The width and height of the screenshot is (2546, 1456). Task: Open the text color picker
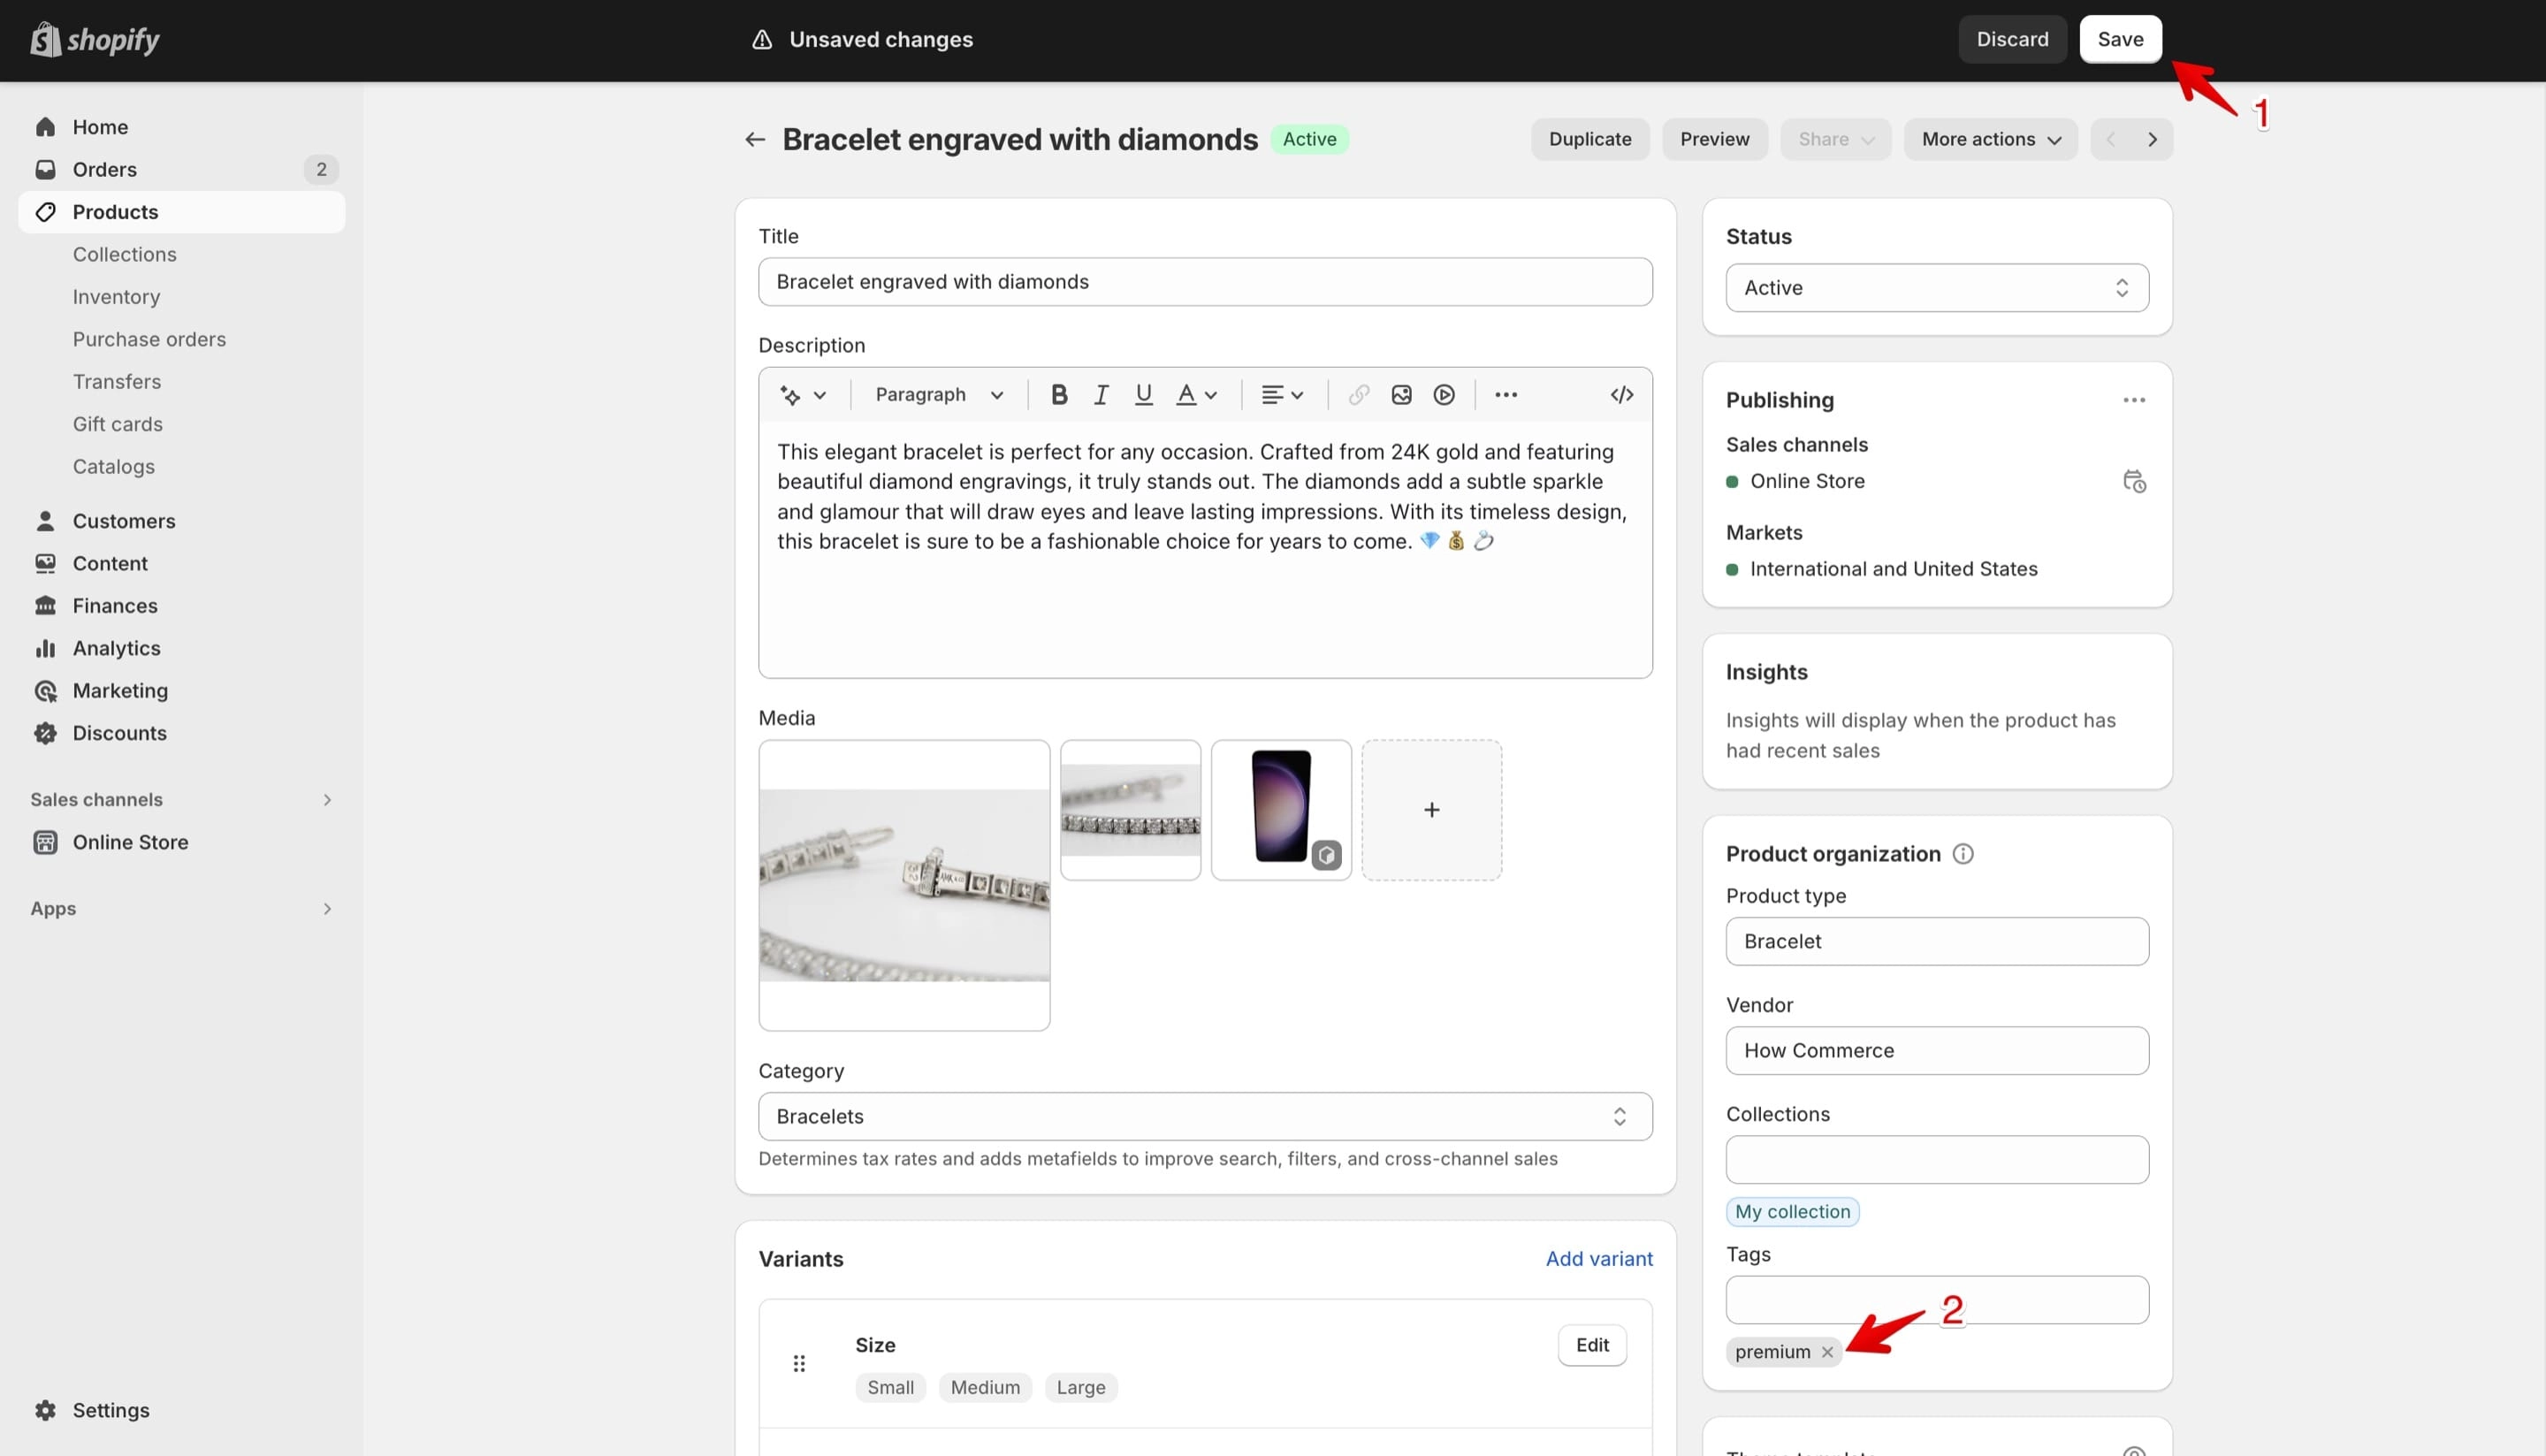[1196, 395]
